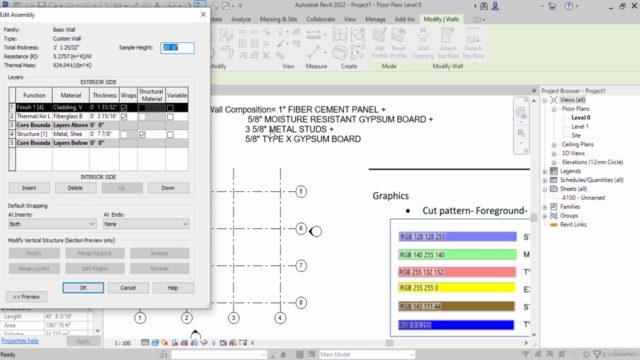Image resolution: width=640 pixels, height=360 pixels.
Task: Click the 2D steering wheel navigation icon
Action: point(521,112)
